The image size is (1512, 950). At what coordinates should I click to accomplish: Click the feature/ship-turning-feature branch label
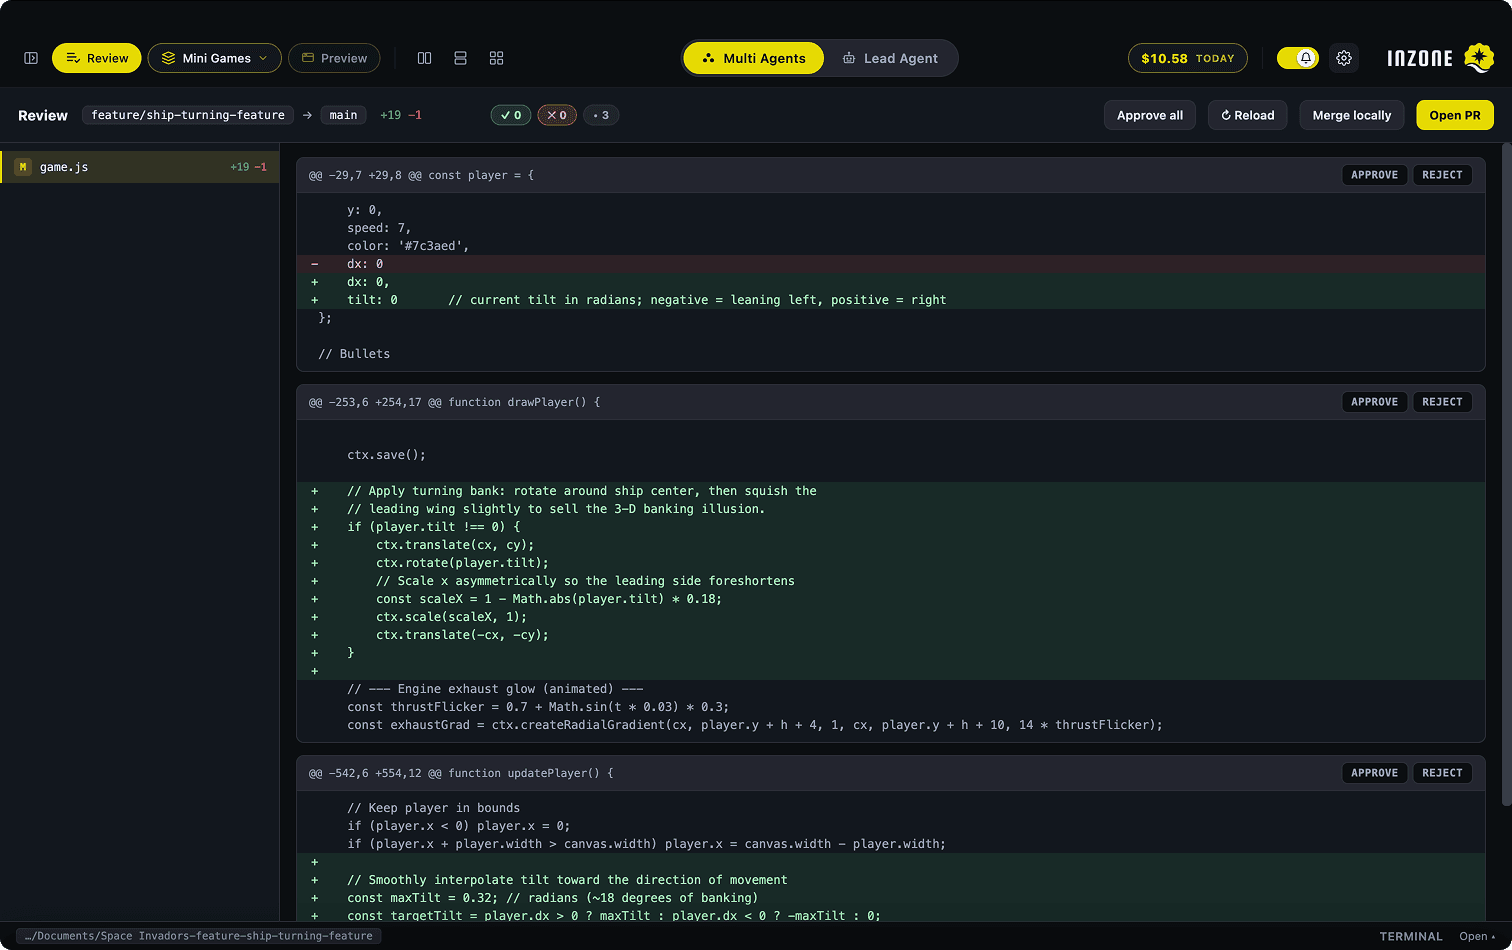188,115
